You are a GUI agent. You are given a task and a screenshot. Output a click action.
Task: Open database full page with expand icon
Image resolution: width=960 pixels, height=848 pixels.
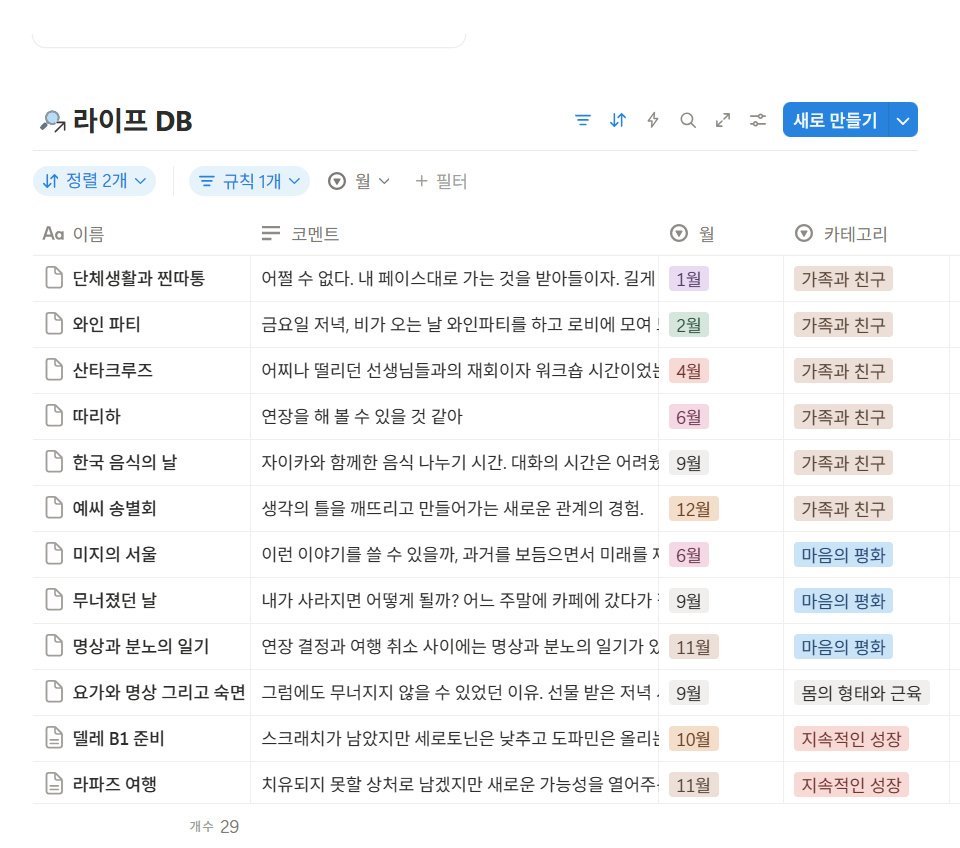coord(723,120)
